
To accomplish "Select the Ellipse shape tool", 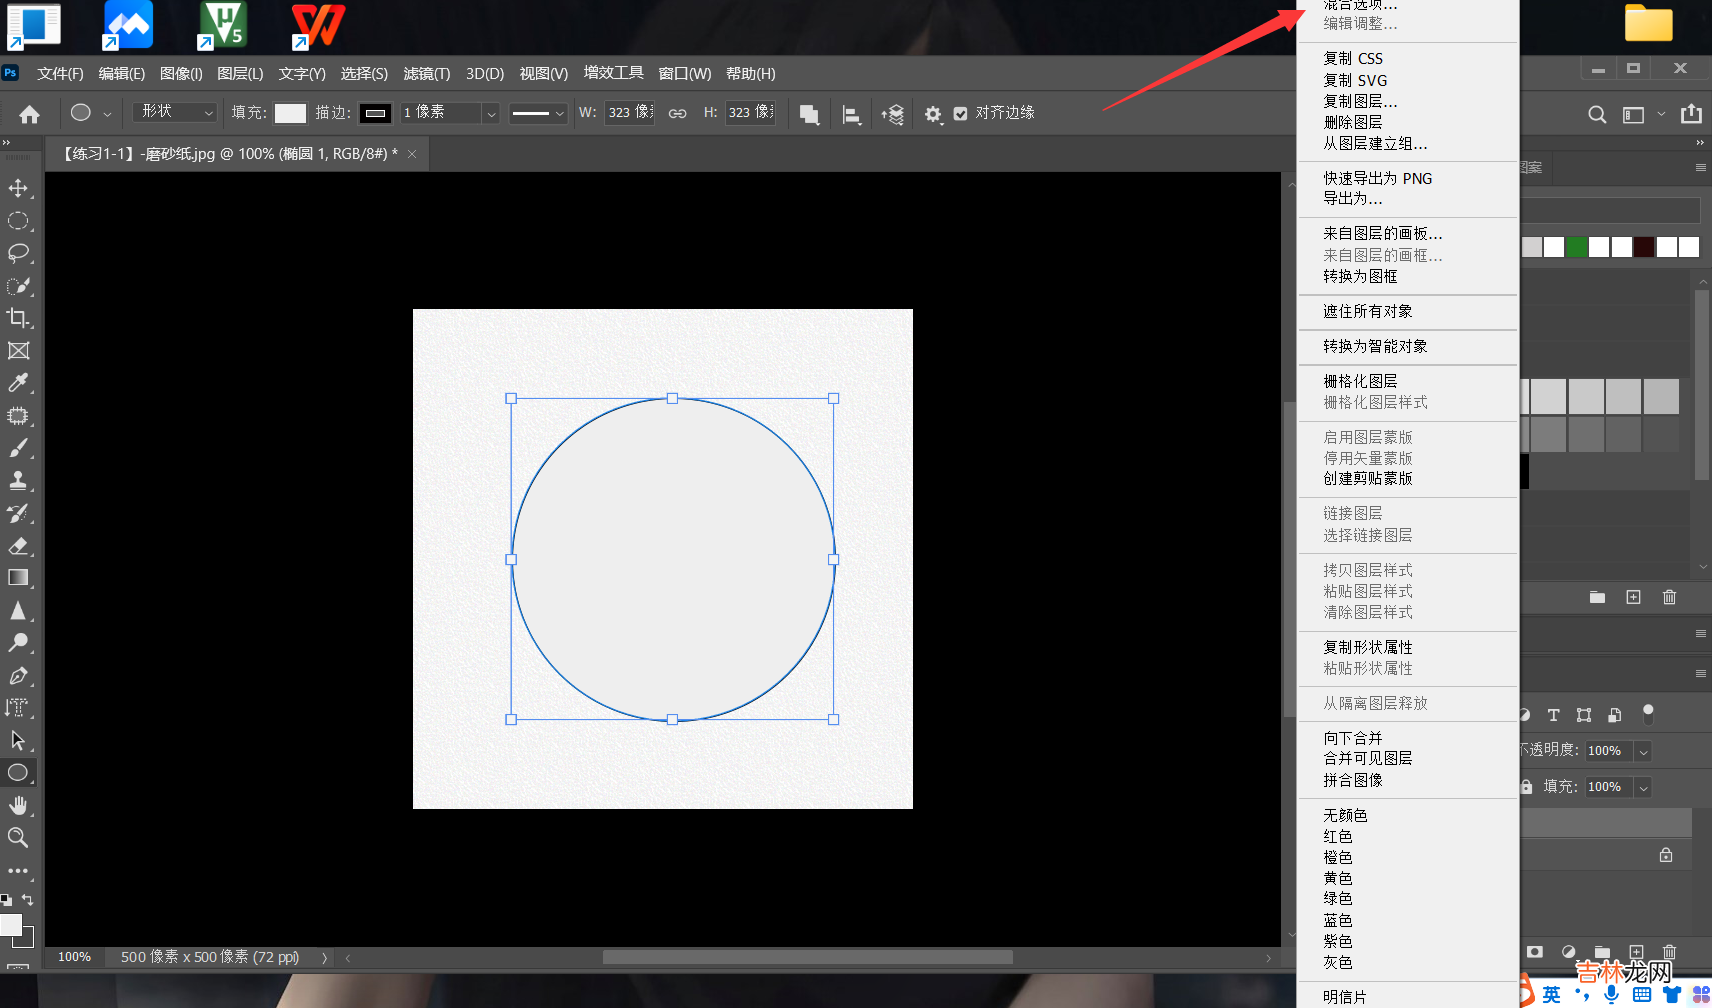I will coord(18,773).
